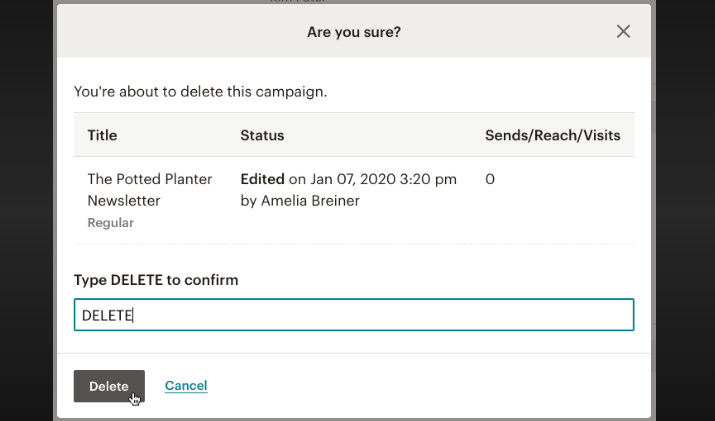This screenshot has height=421, width=715.
Task: Click the Delete button to confirm
Action: [x=109, y=386]
